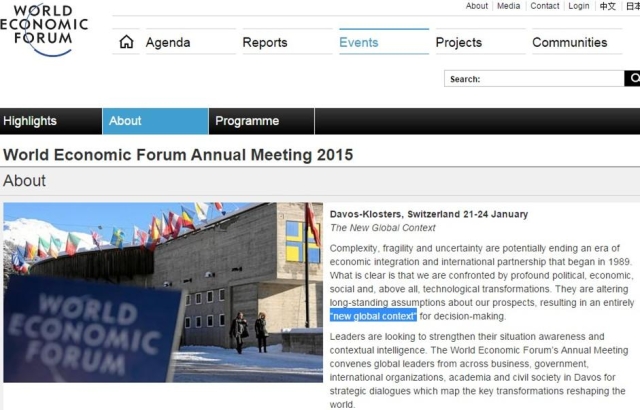This screenshot has width=640, height=410.
Task: Open the Media link in top bar
Action: pos(509,6)
